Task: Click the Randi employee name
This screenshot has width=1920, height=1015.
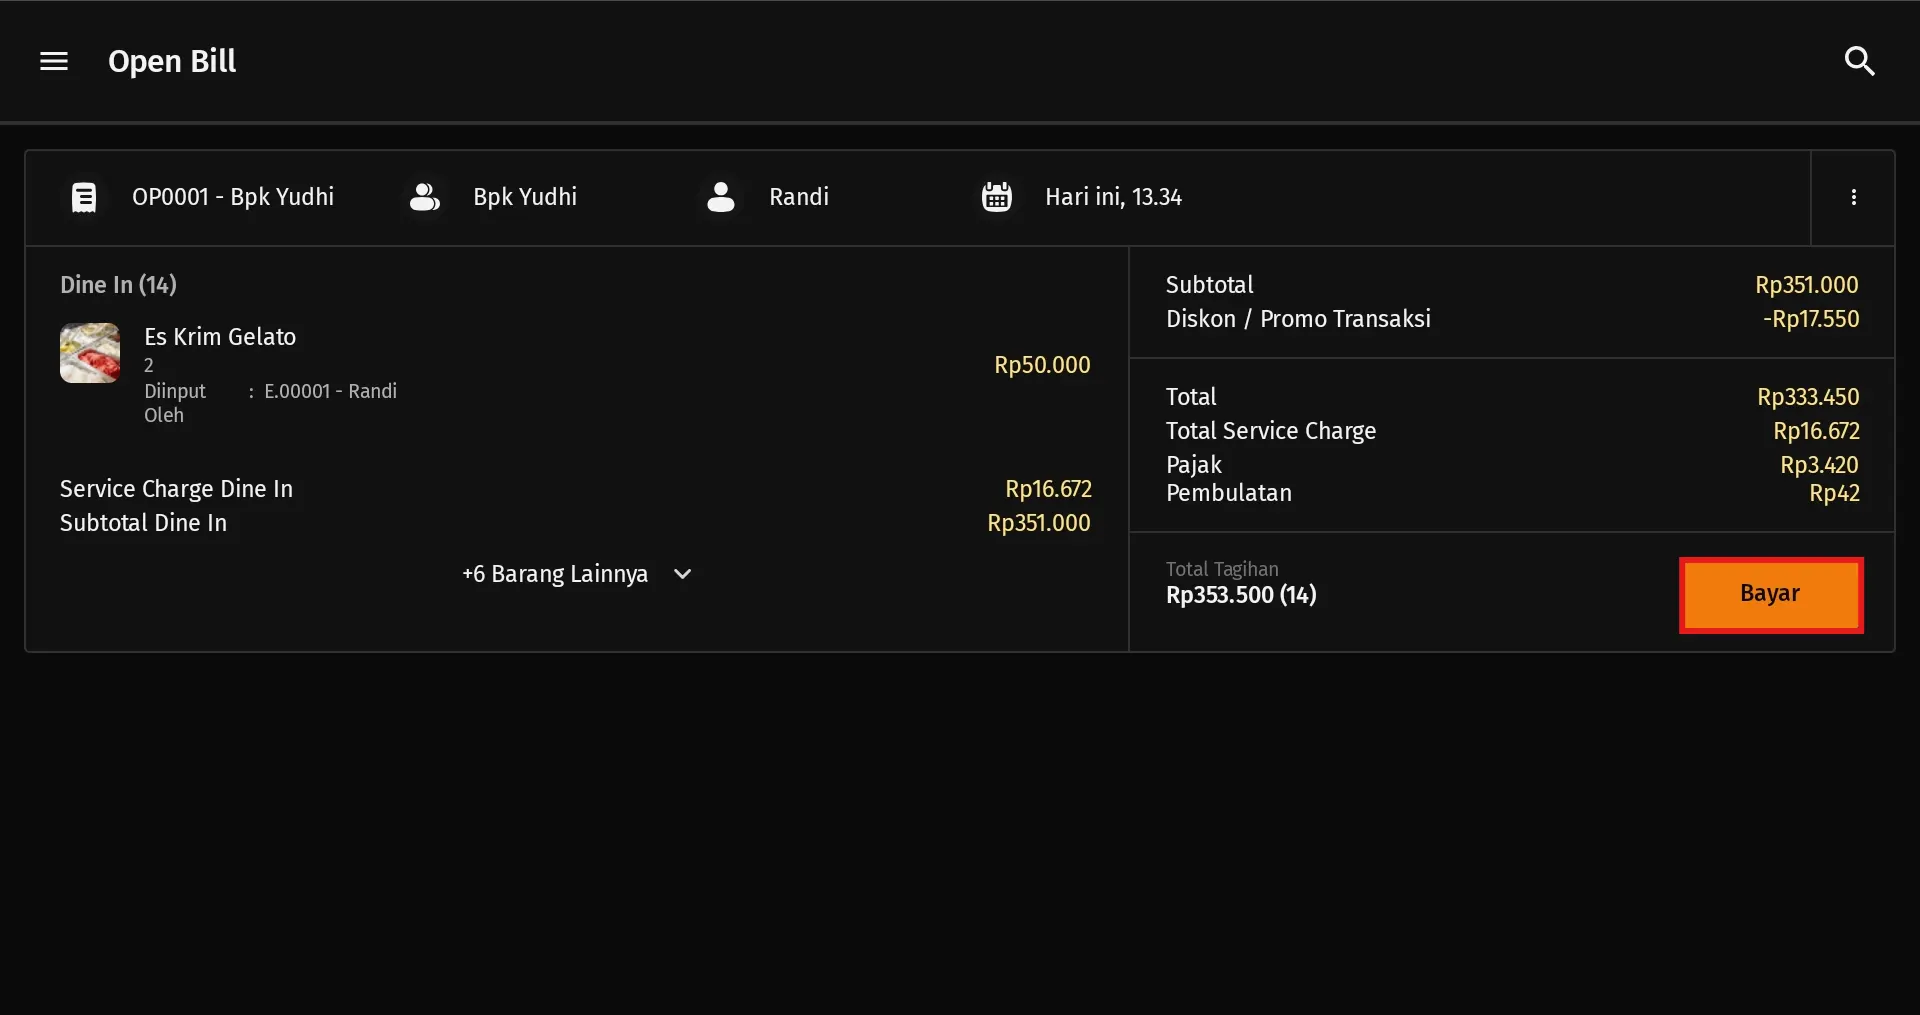Action: [799, 197]
